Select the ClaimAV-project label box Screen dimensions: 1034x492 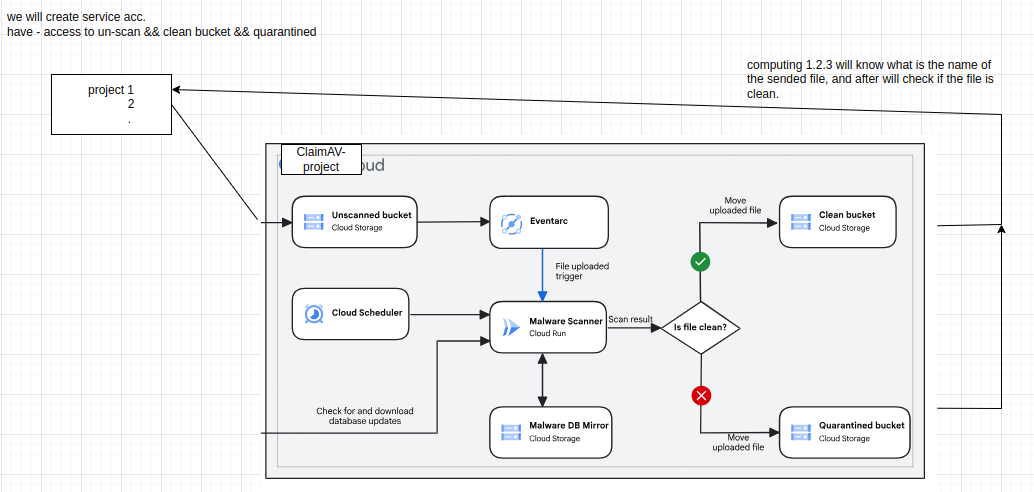(x=321, y=160)
